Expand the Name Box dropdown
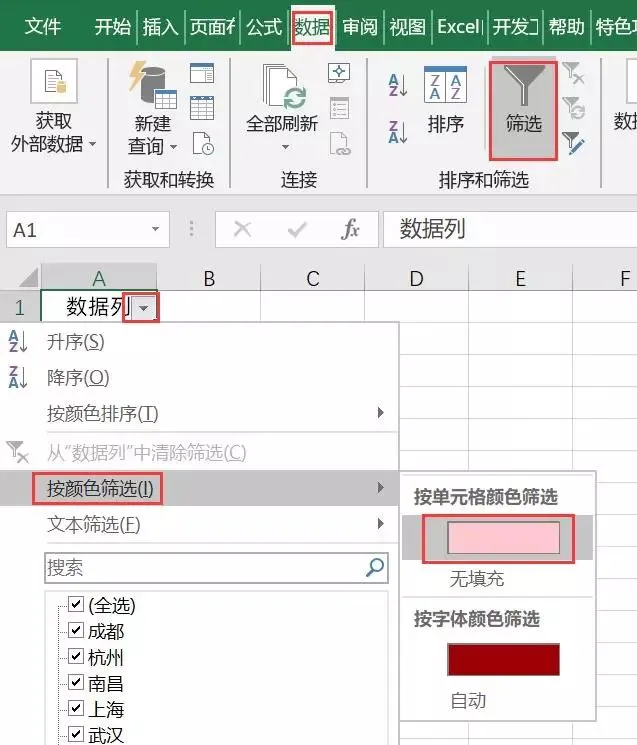The width and height of the screenshot is (637, 745). click(x=155, y=229)
